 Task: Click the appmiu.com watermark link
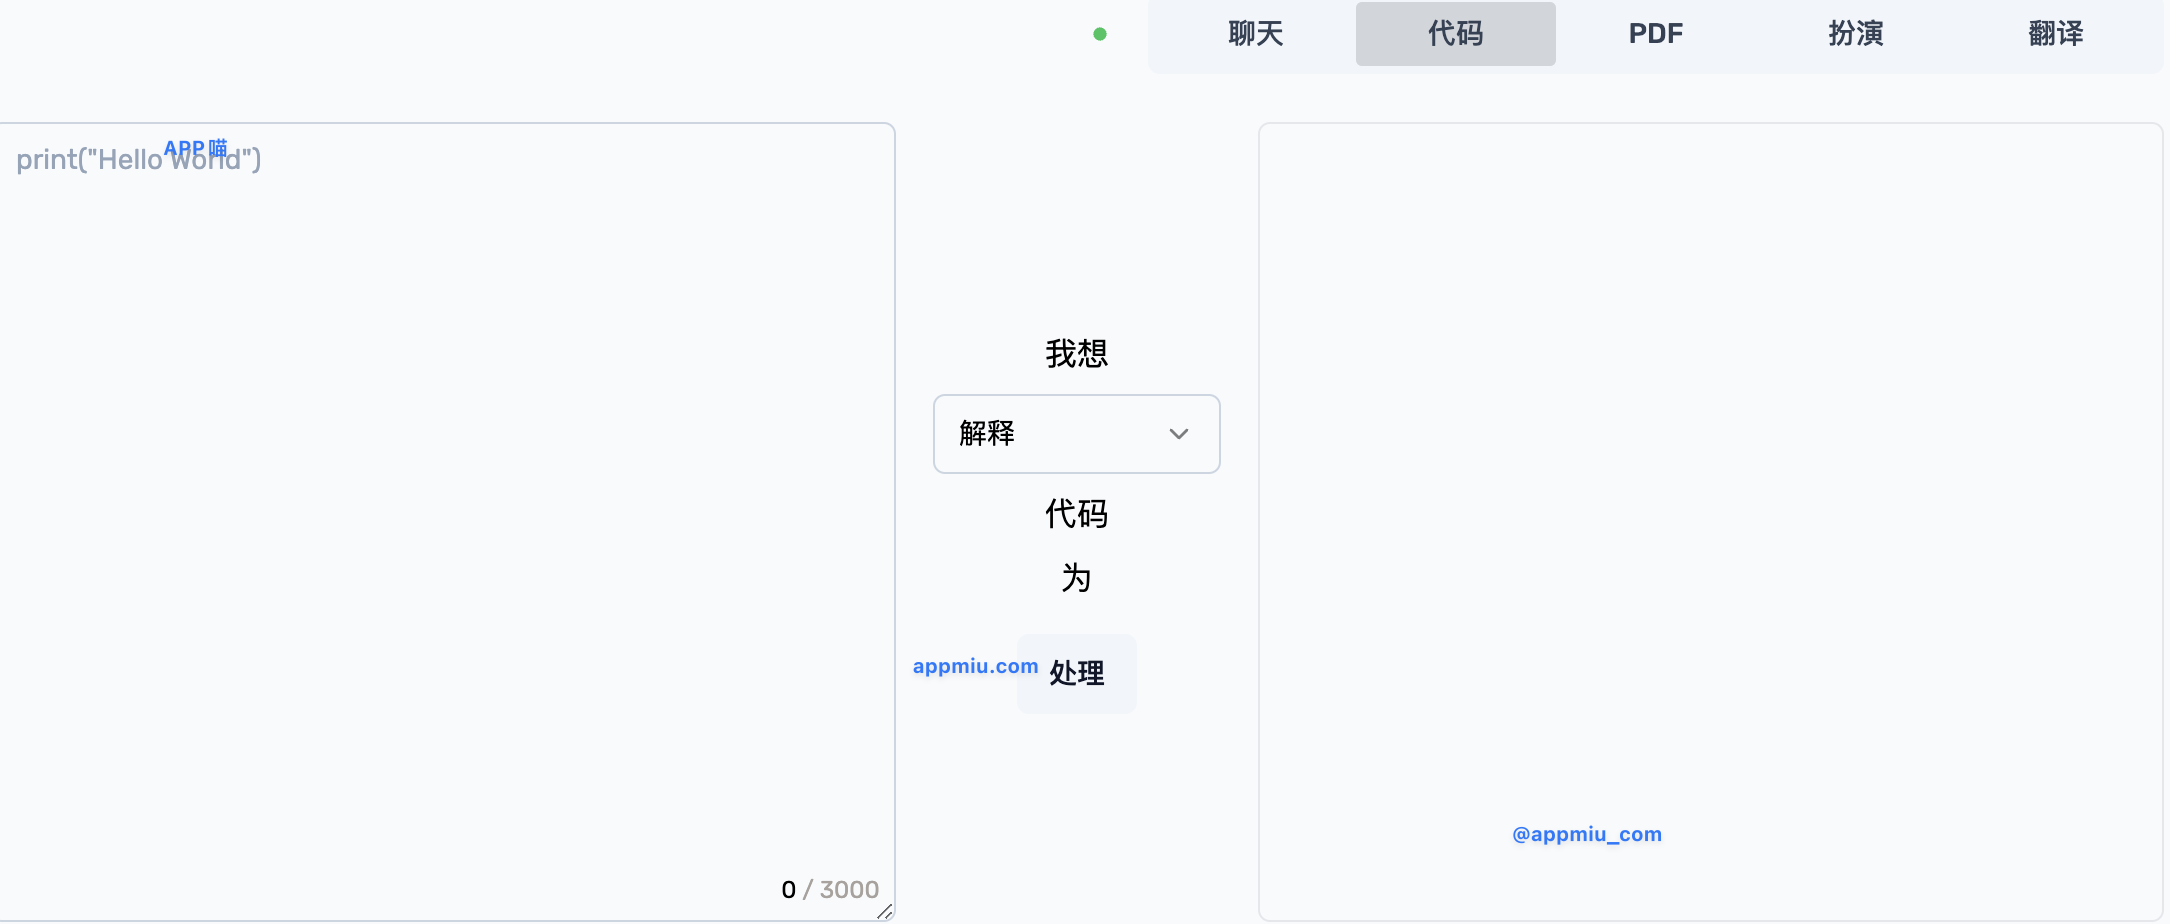click(x=975, y=666)
